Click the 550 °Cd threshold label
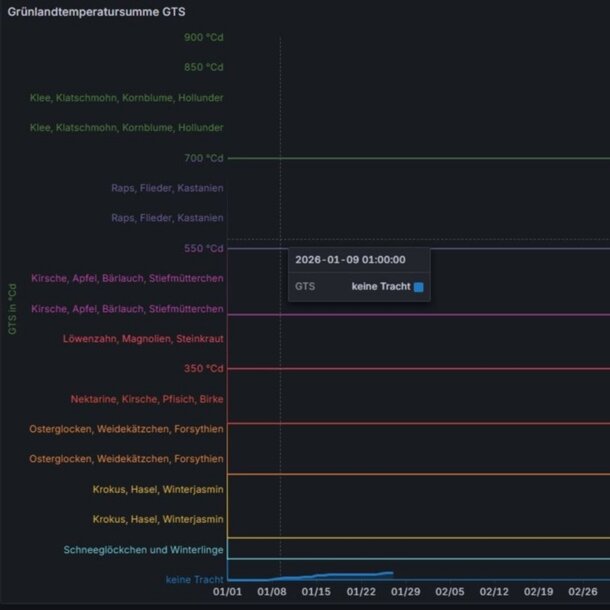The width and height of the screenshot is (610, 610). point(204,248)
